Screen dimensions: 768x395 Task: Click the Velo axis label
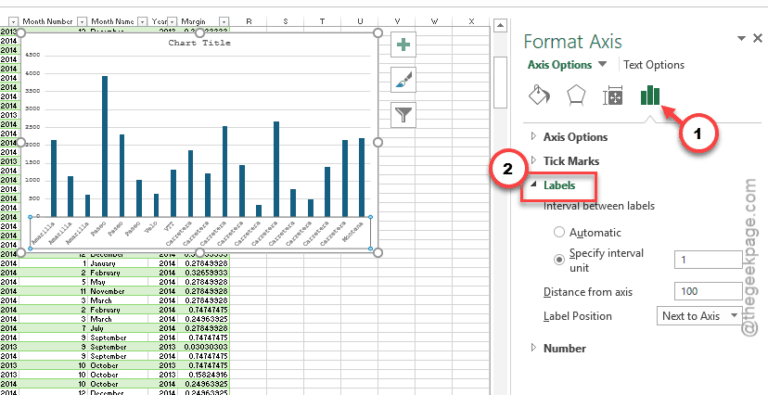pos(152,226)
